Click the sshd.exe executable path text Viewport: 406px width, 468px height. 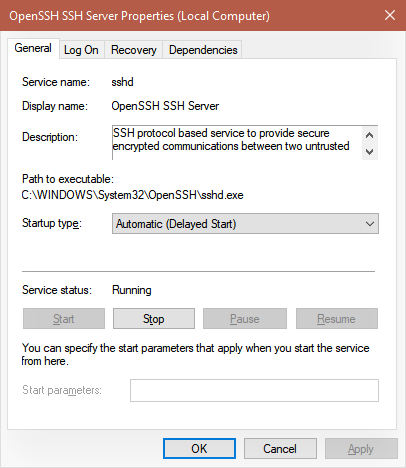tap(132, 195)
